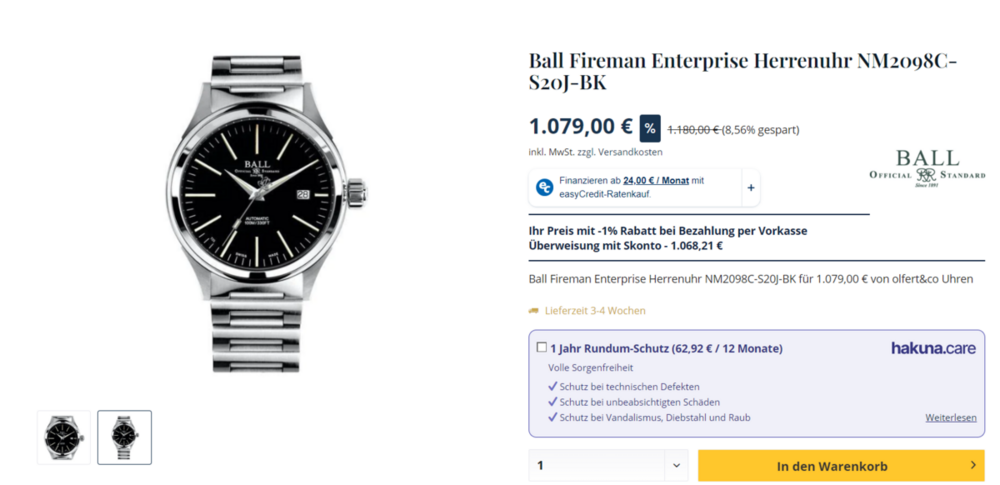The image size is (1000, 485).
Task: Select the first watch thumbnail
Action: (64, 437)
